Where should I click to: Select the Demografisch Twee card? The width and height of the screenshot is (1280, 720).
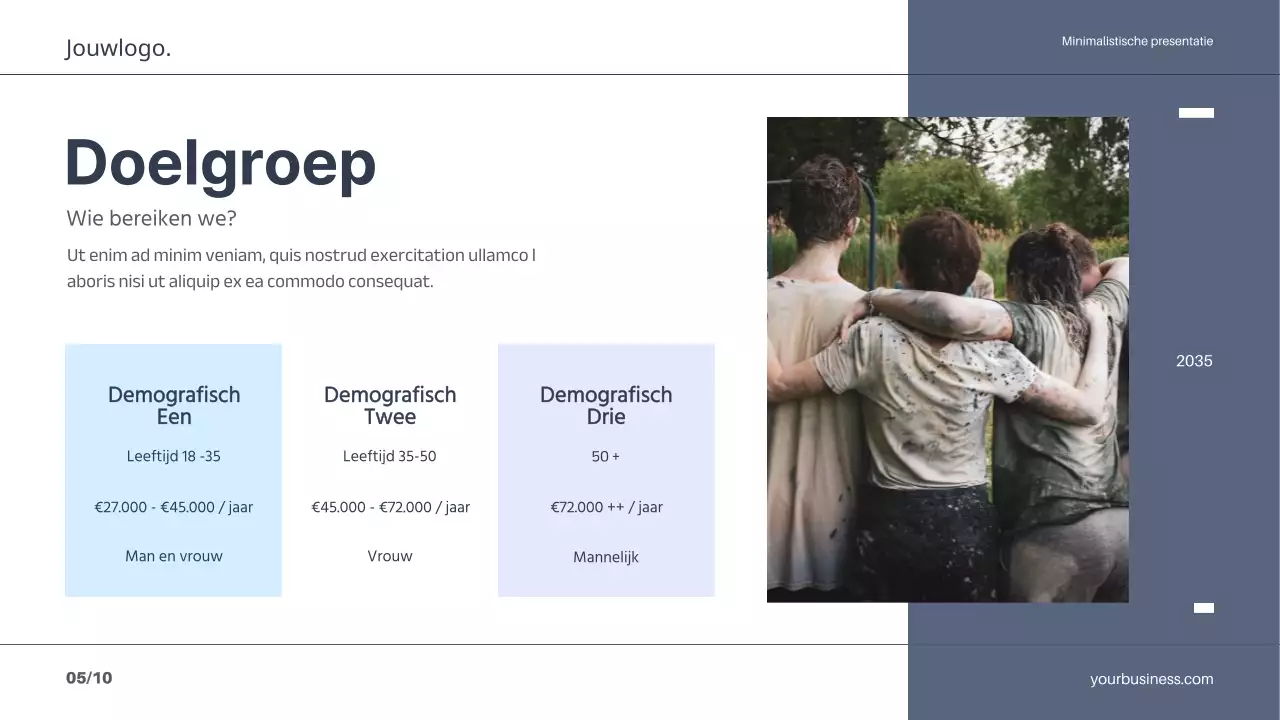390,470
